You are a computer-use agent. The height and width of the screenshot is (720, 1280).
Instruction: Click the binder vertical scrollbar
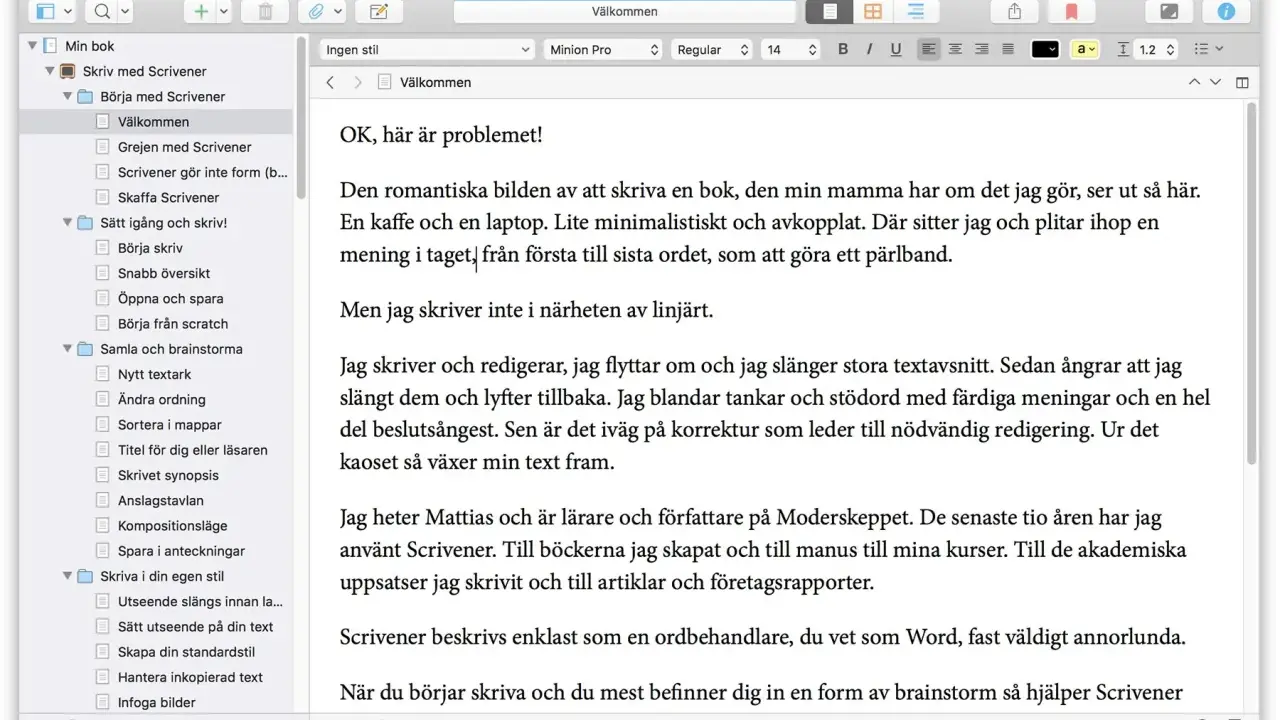[301, 118]
